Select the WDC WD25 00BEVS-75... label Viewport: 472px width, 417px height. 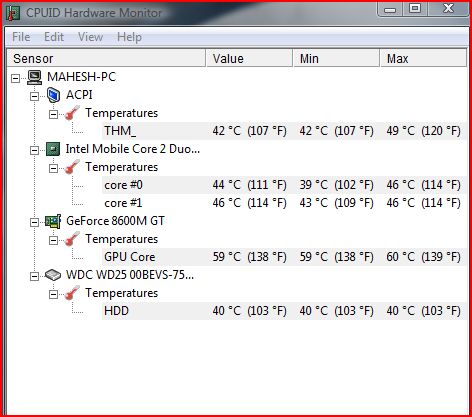tap(130, 275)
